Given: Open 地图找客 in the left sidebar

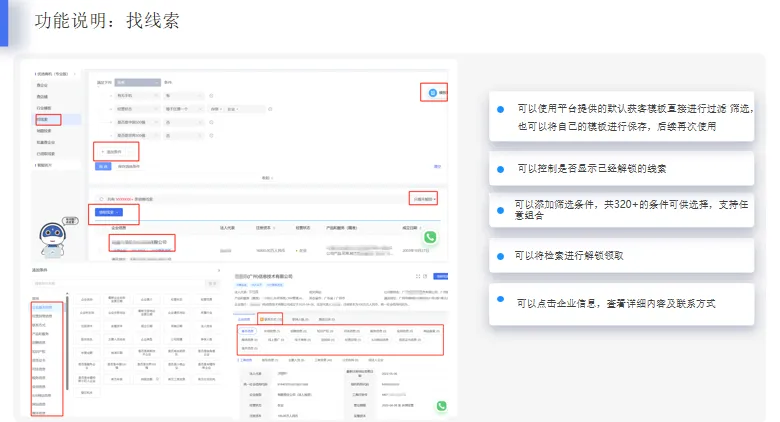Looking at the screenshot, I should tap(44, 131).
